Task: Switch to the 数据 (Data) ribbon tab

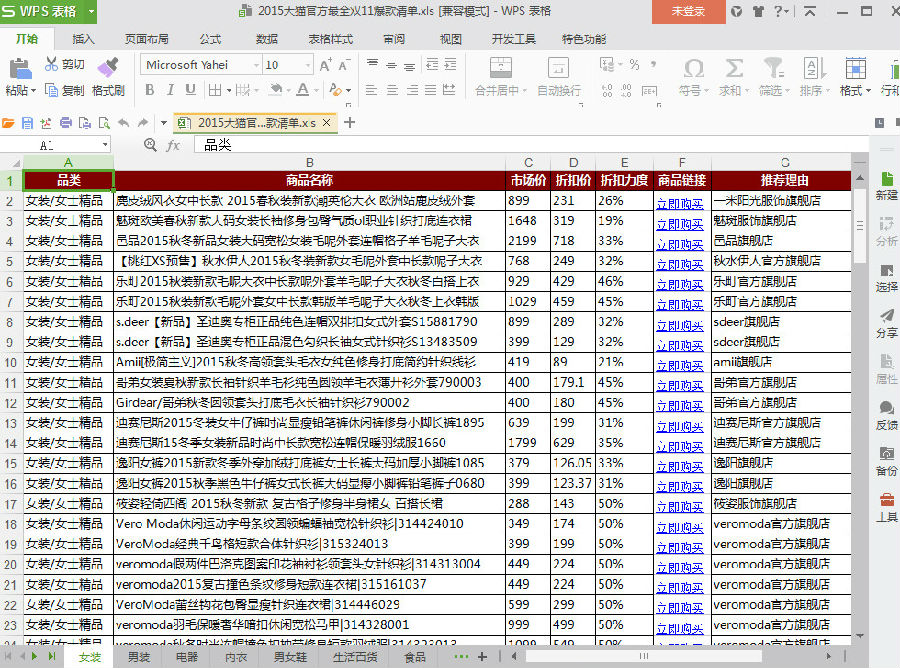Action: click(267, 39)
